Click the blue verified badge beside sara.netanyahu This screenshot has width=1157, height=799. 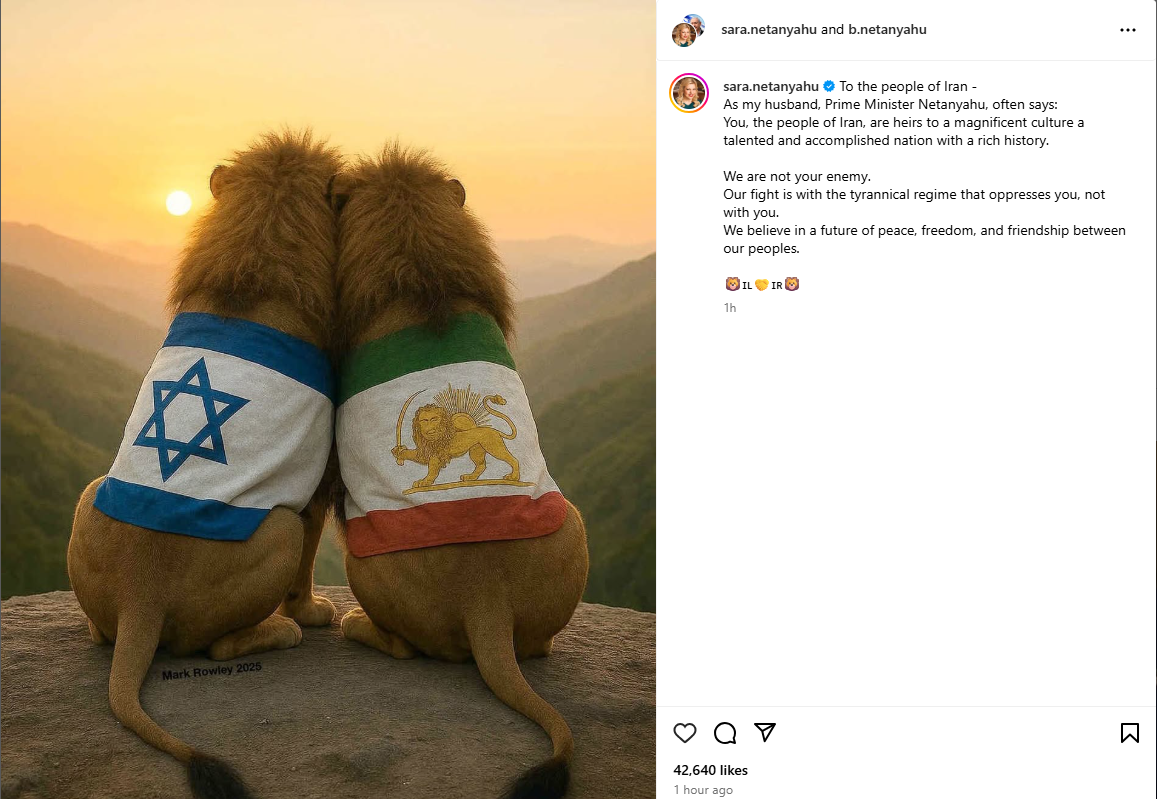click(829, 87)
